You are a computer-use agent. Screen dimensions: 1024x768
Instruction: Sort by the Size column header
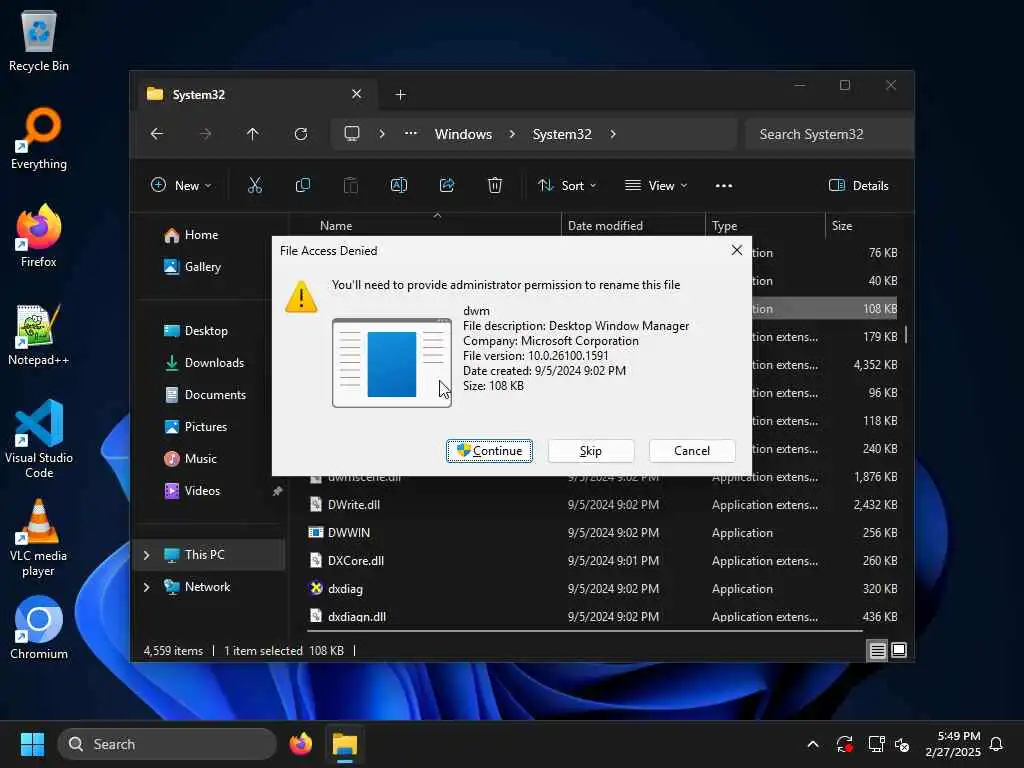tap(842, 225)
